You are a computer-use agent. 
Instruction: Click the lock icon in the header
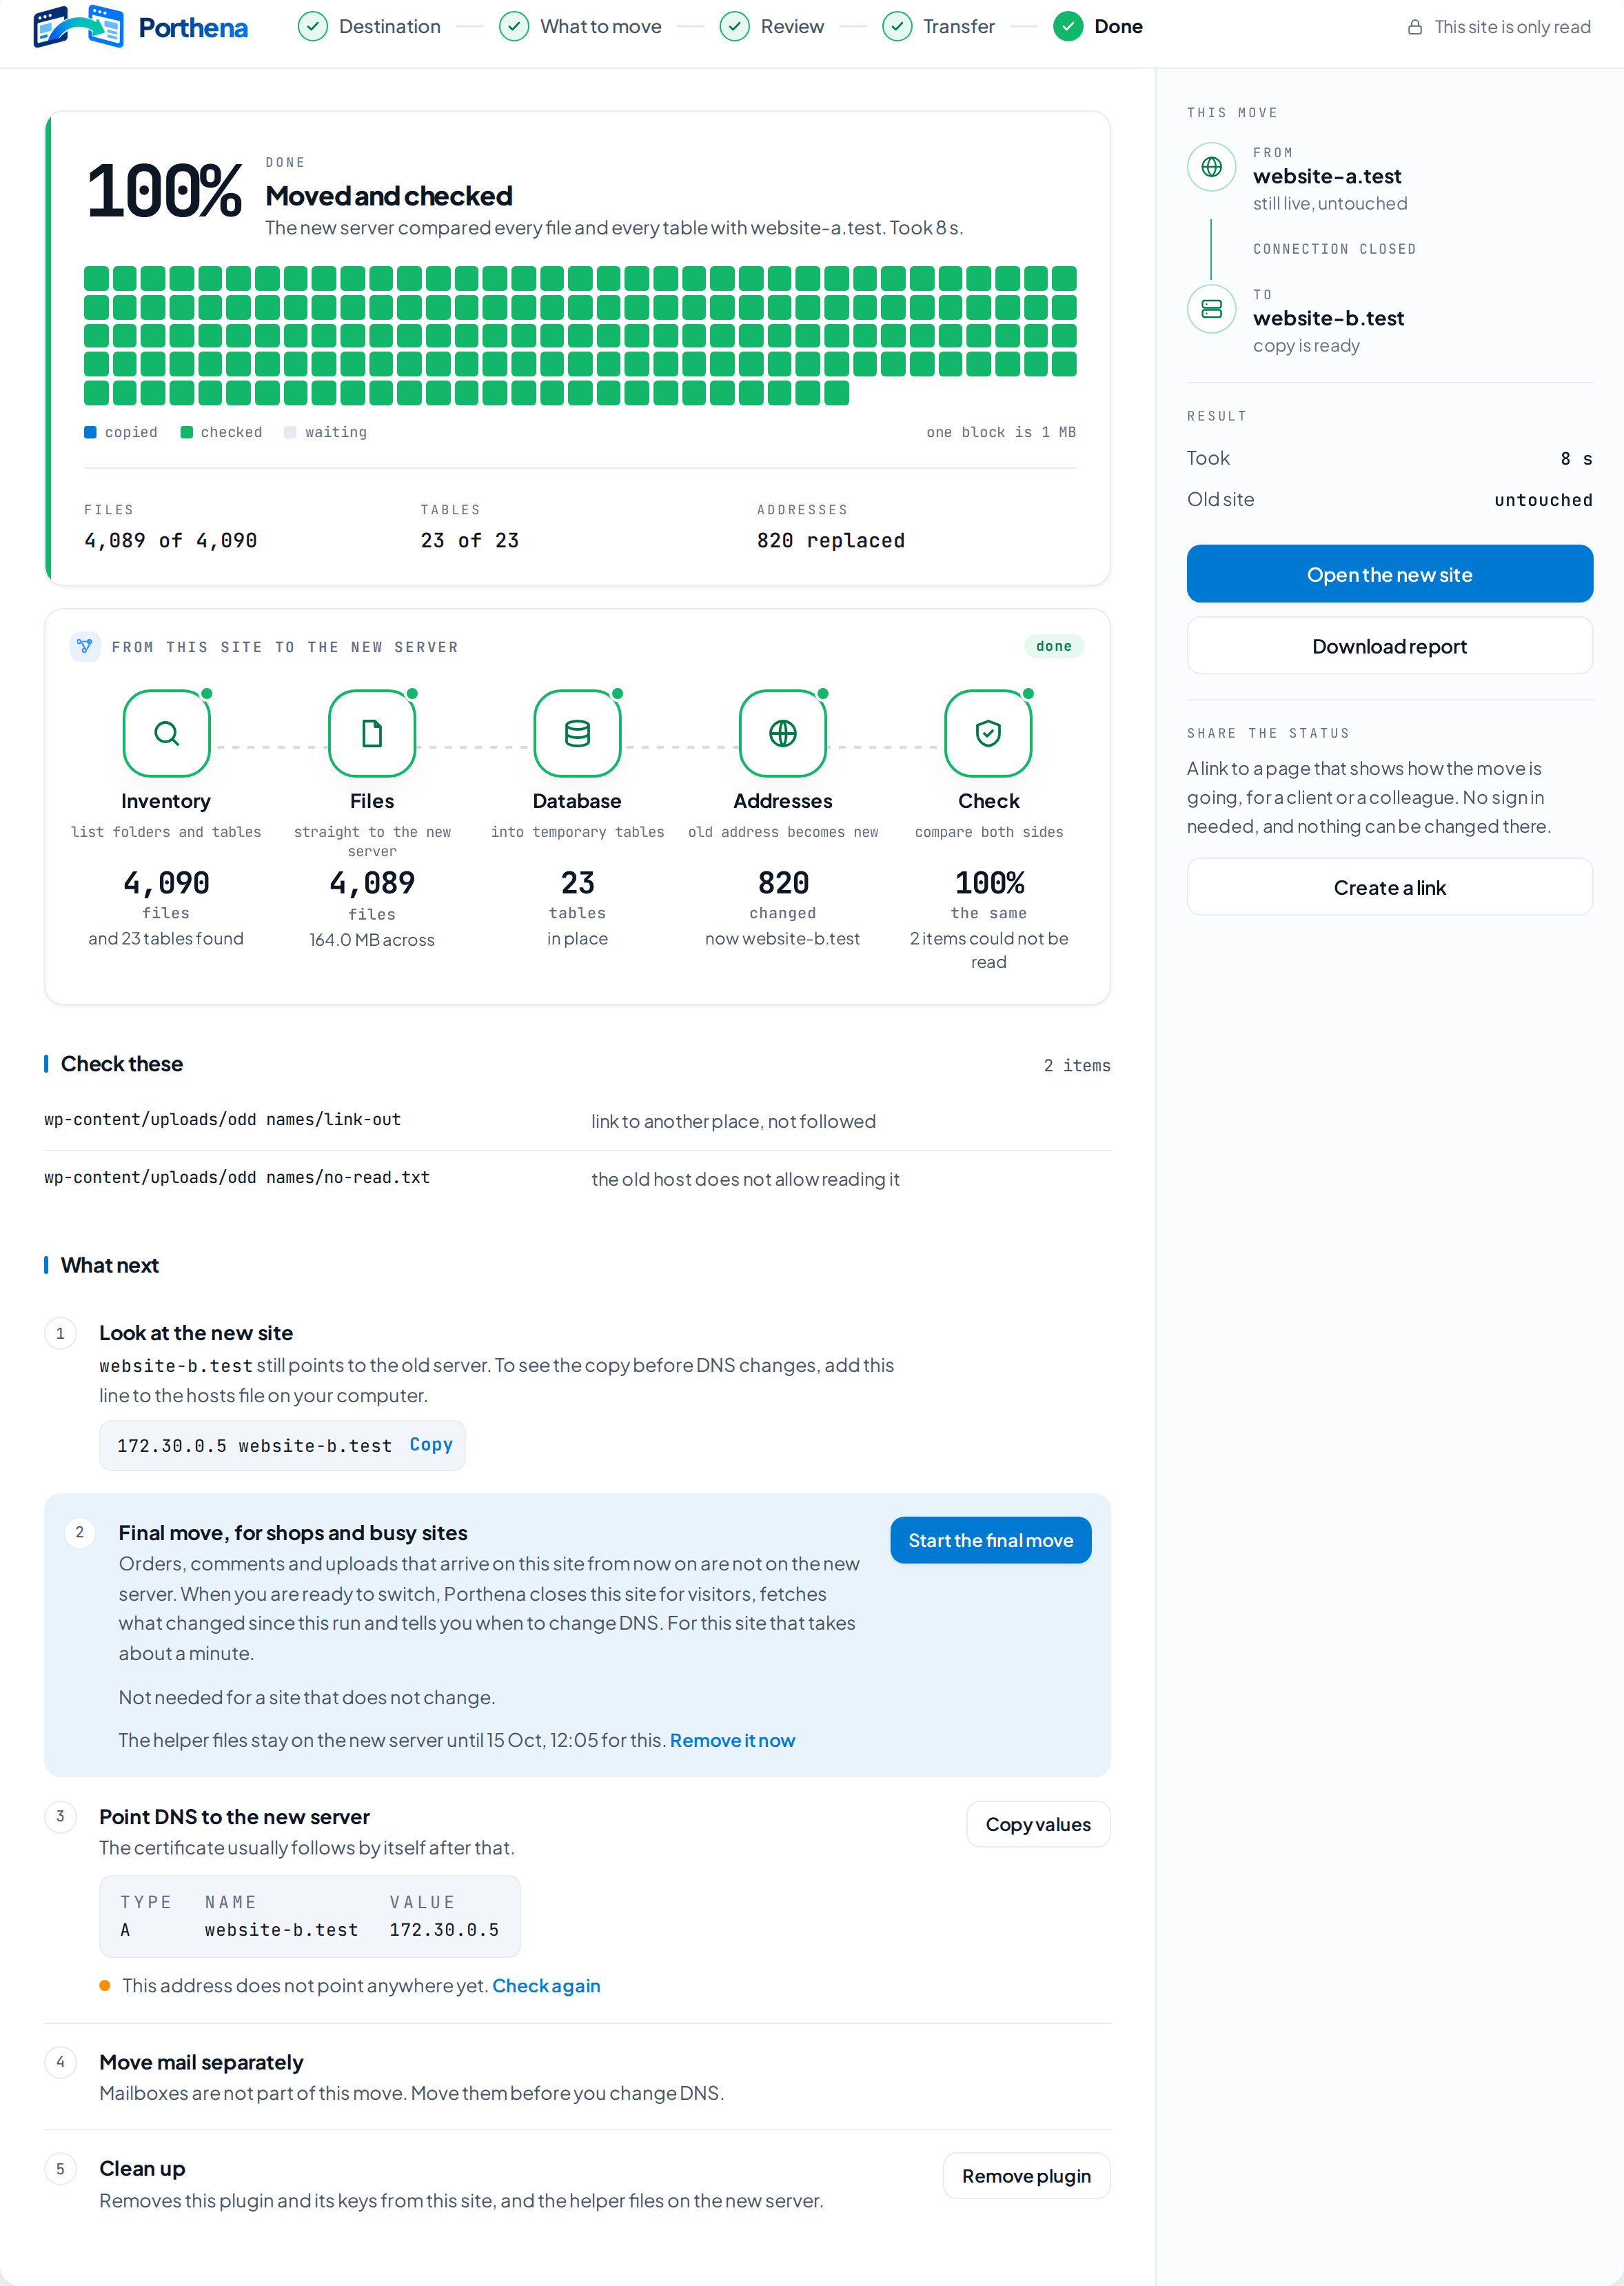1415,27
